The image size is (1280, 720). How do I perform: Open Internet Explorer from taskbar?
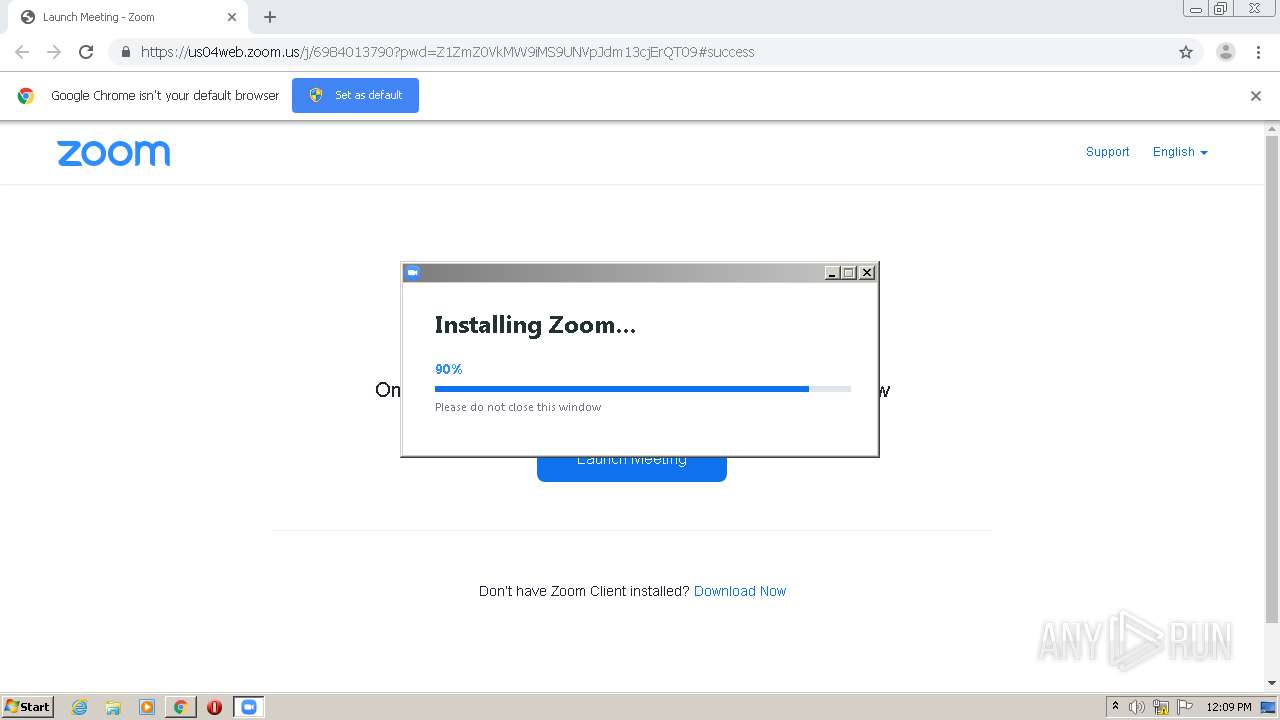click(80, 707)
